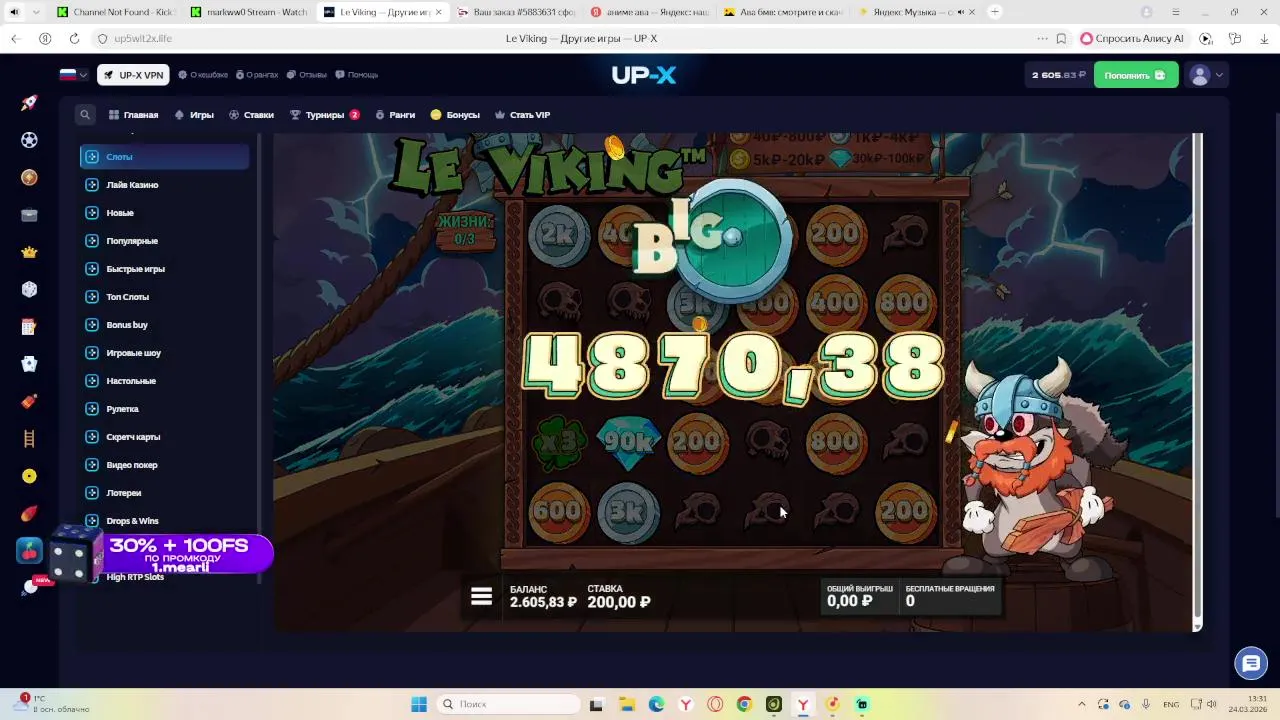Open a new browser tab with plus

[994, 12]
